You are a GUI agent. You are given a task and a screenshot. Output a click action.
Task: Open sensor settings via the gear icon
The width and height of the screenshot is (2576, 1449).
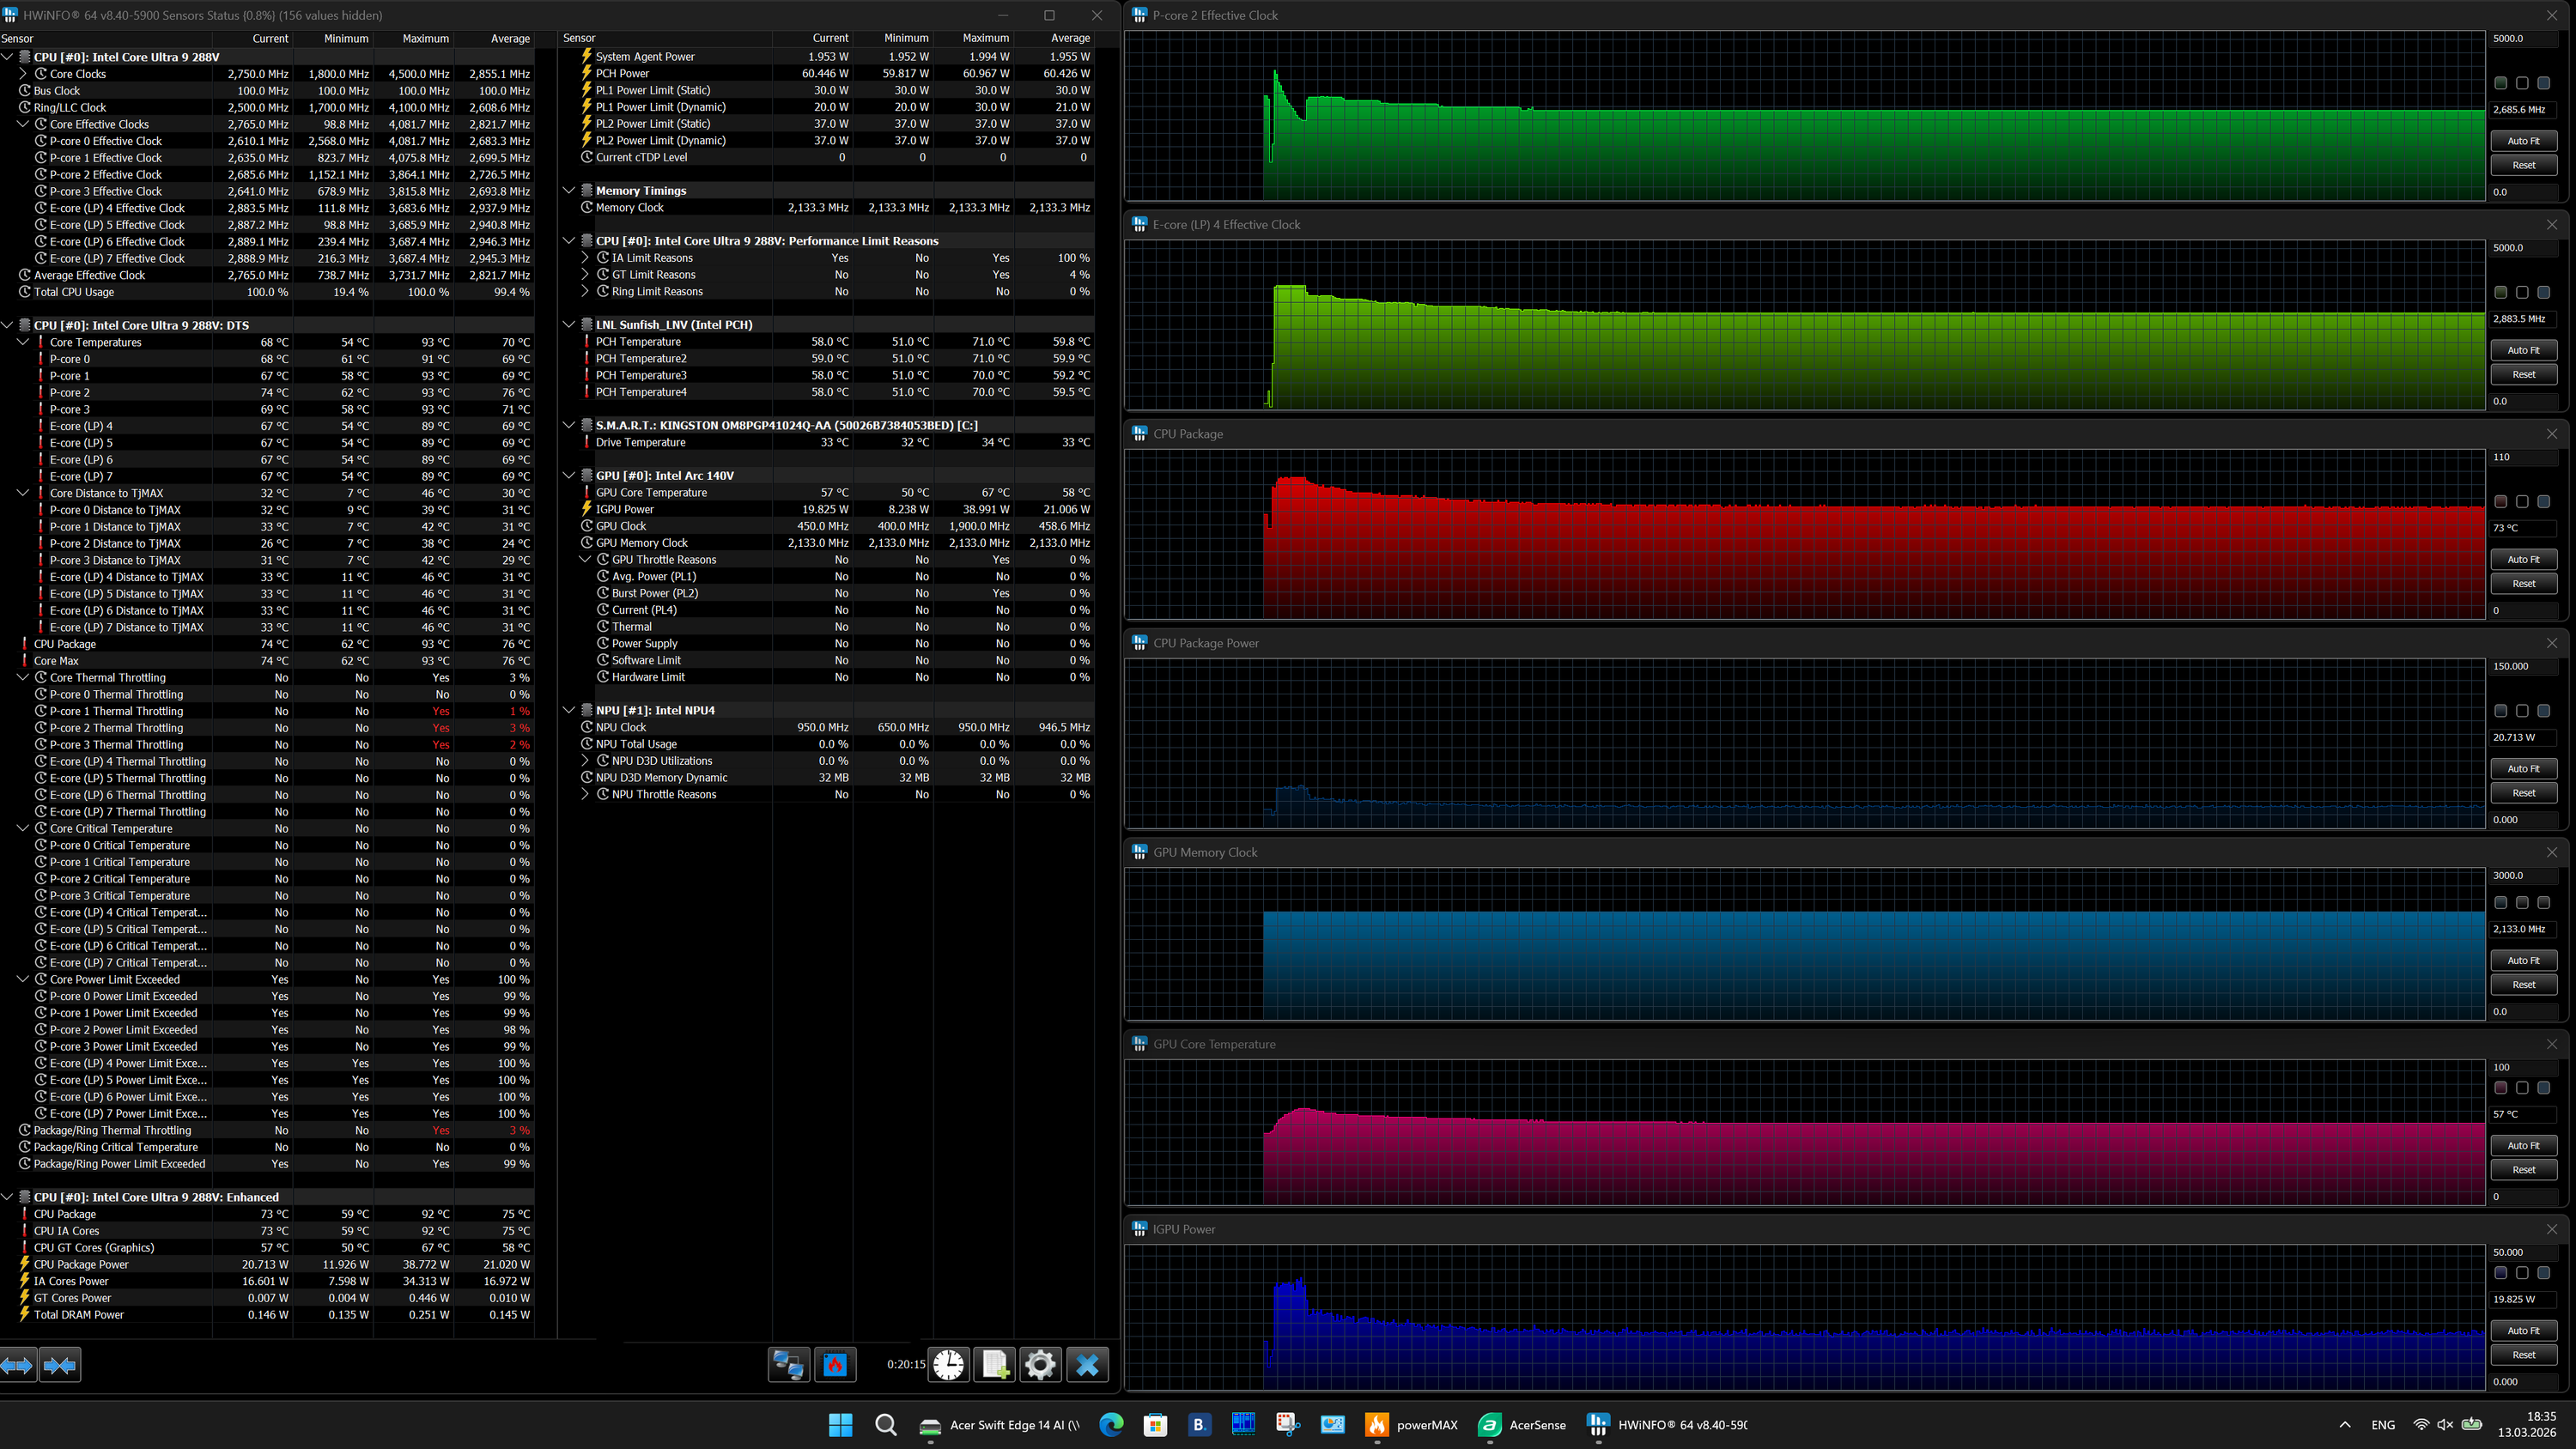tap(1041, 1365)
